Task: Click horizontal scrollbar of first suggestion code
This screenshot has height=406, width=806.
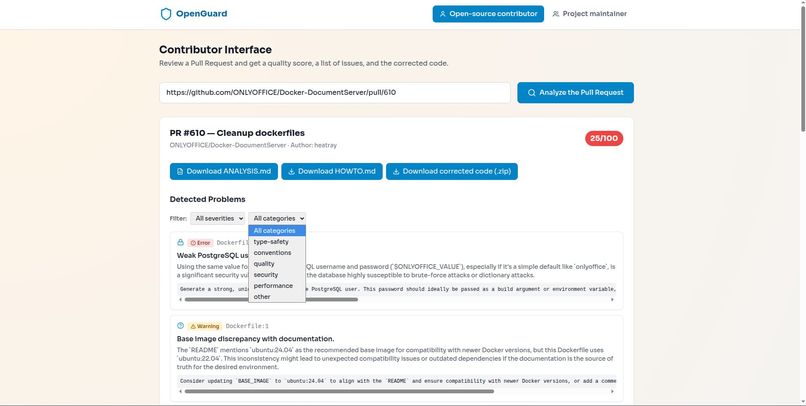Action: click(x=271, y=300)
